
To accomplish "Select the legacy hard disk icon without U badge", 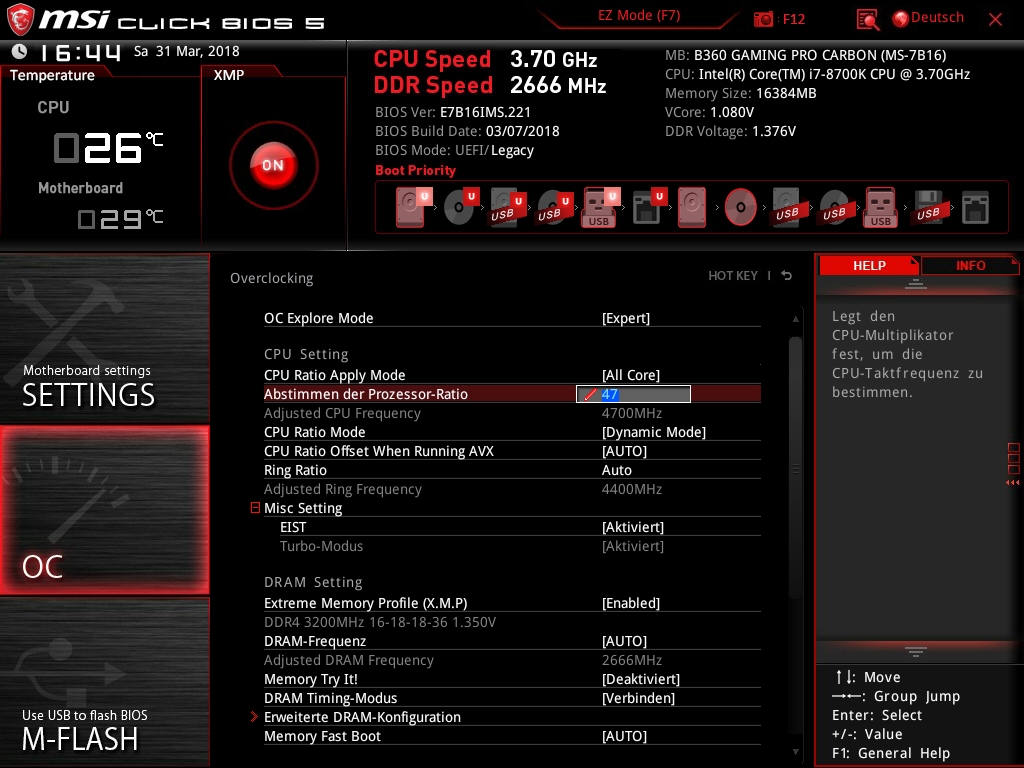I will click(x=692, y=207).
